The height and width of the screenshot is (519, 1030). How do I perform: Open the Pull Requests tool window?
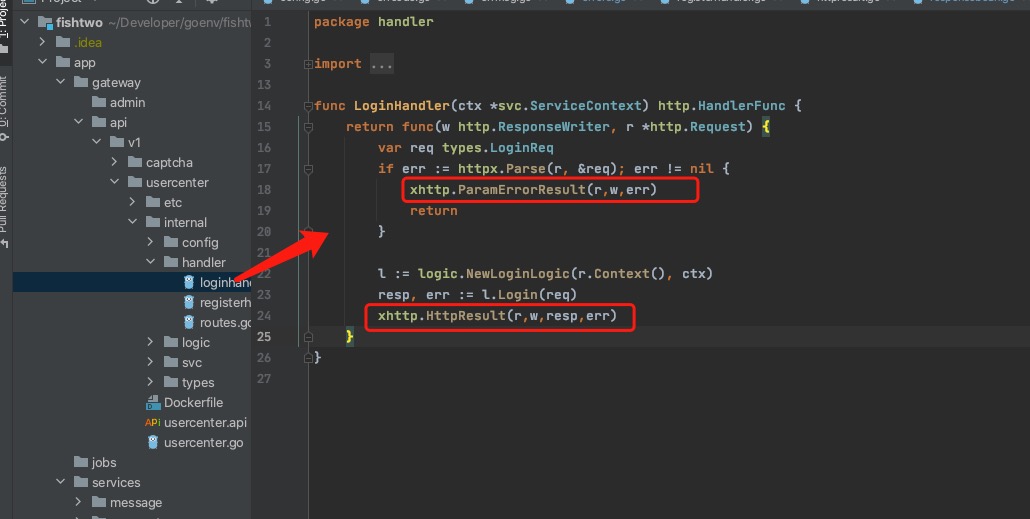[4, 207]
